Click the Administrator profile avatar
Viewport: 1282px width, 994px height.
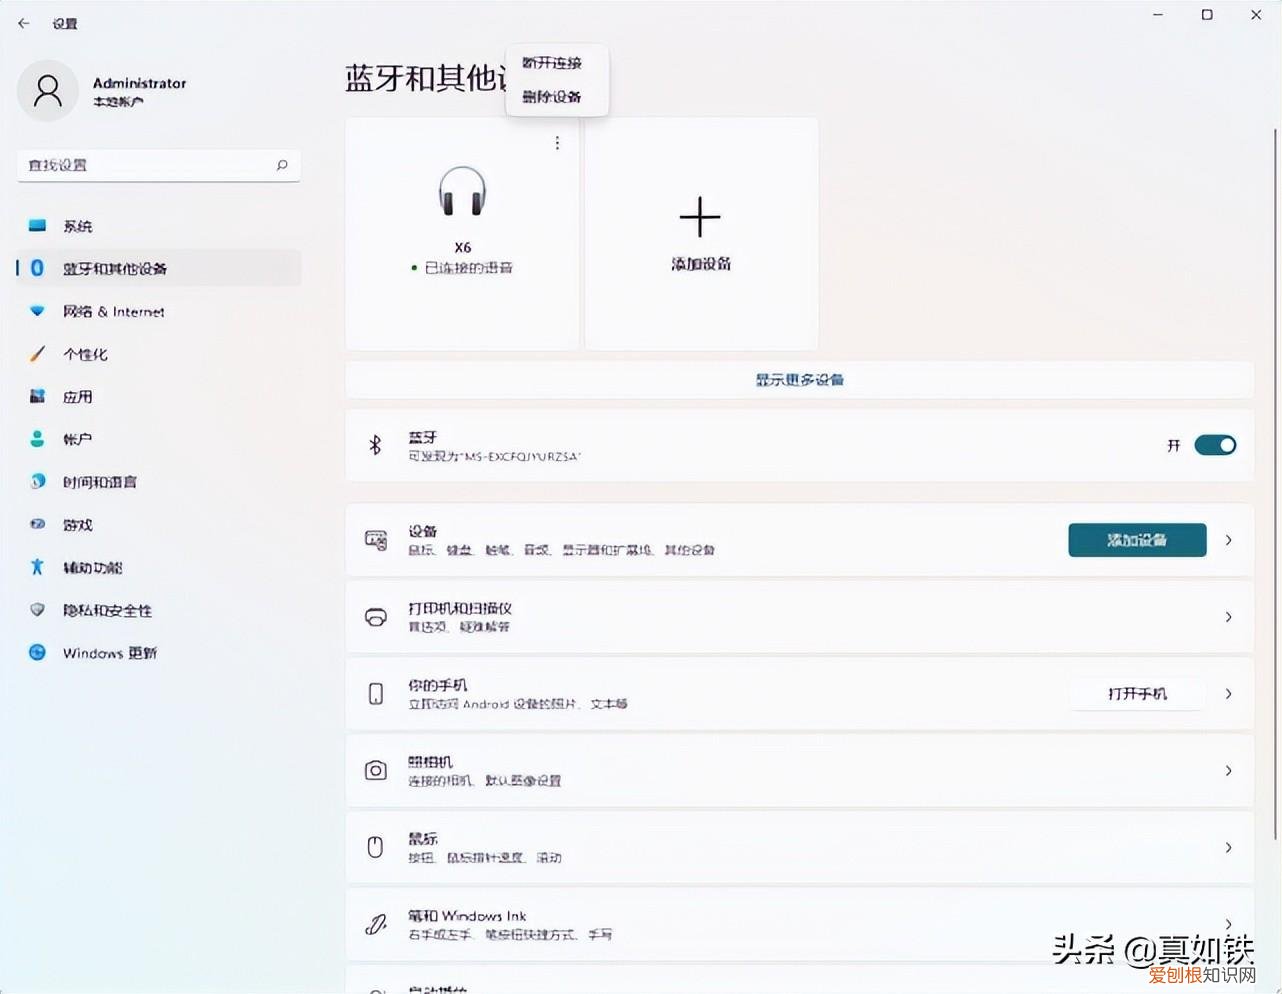tap(48, 91)
